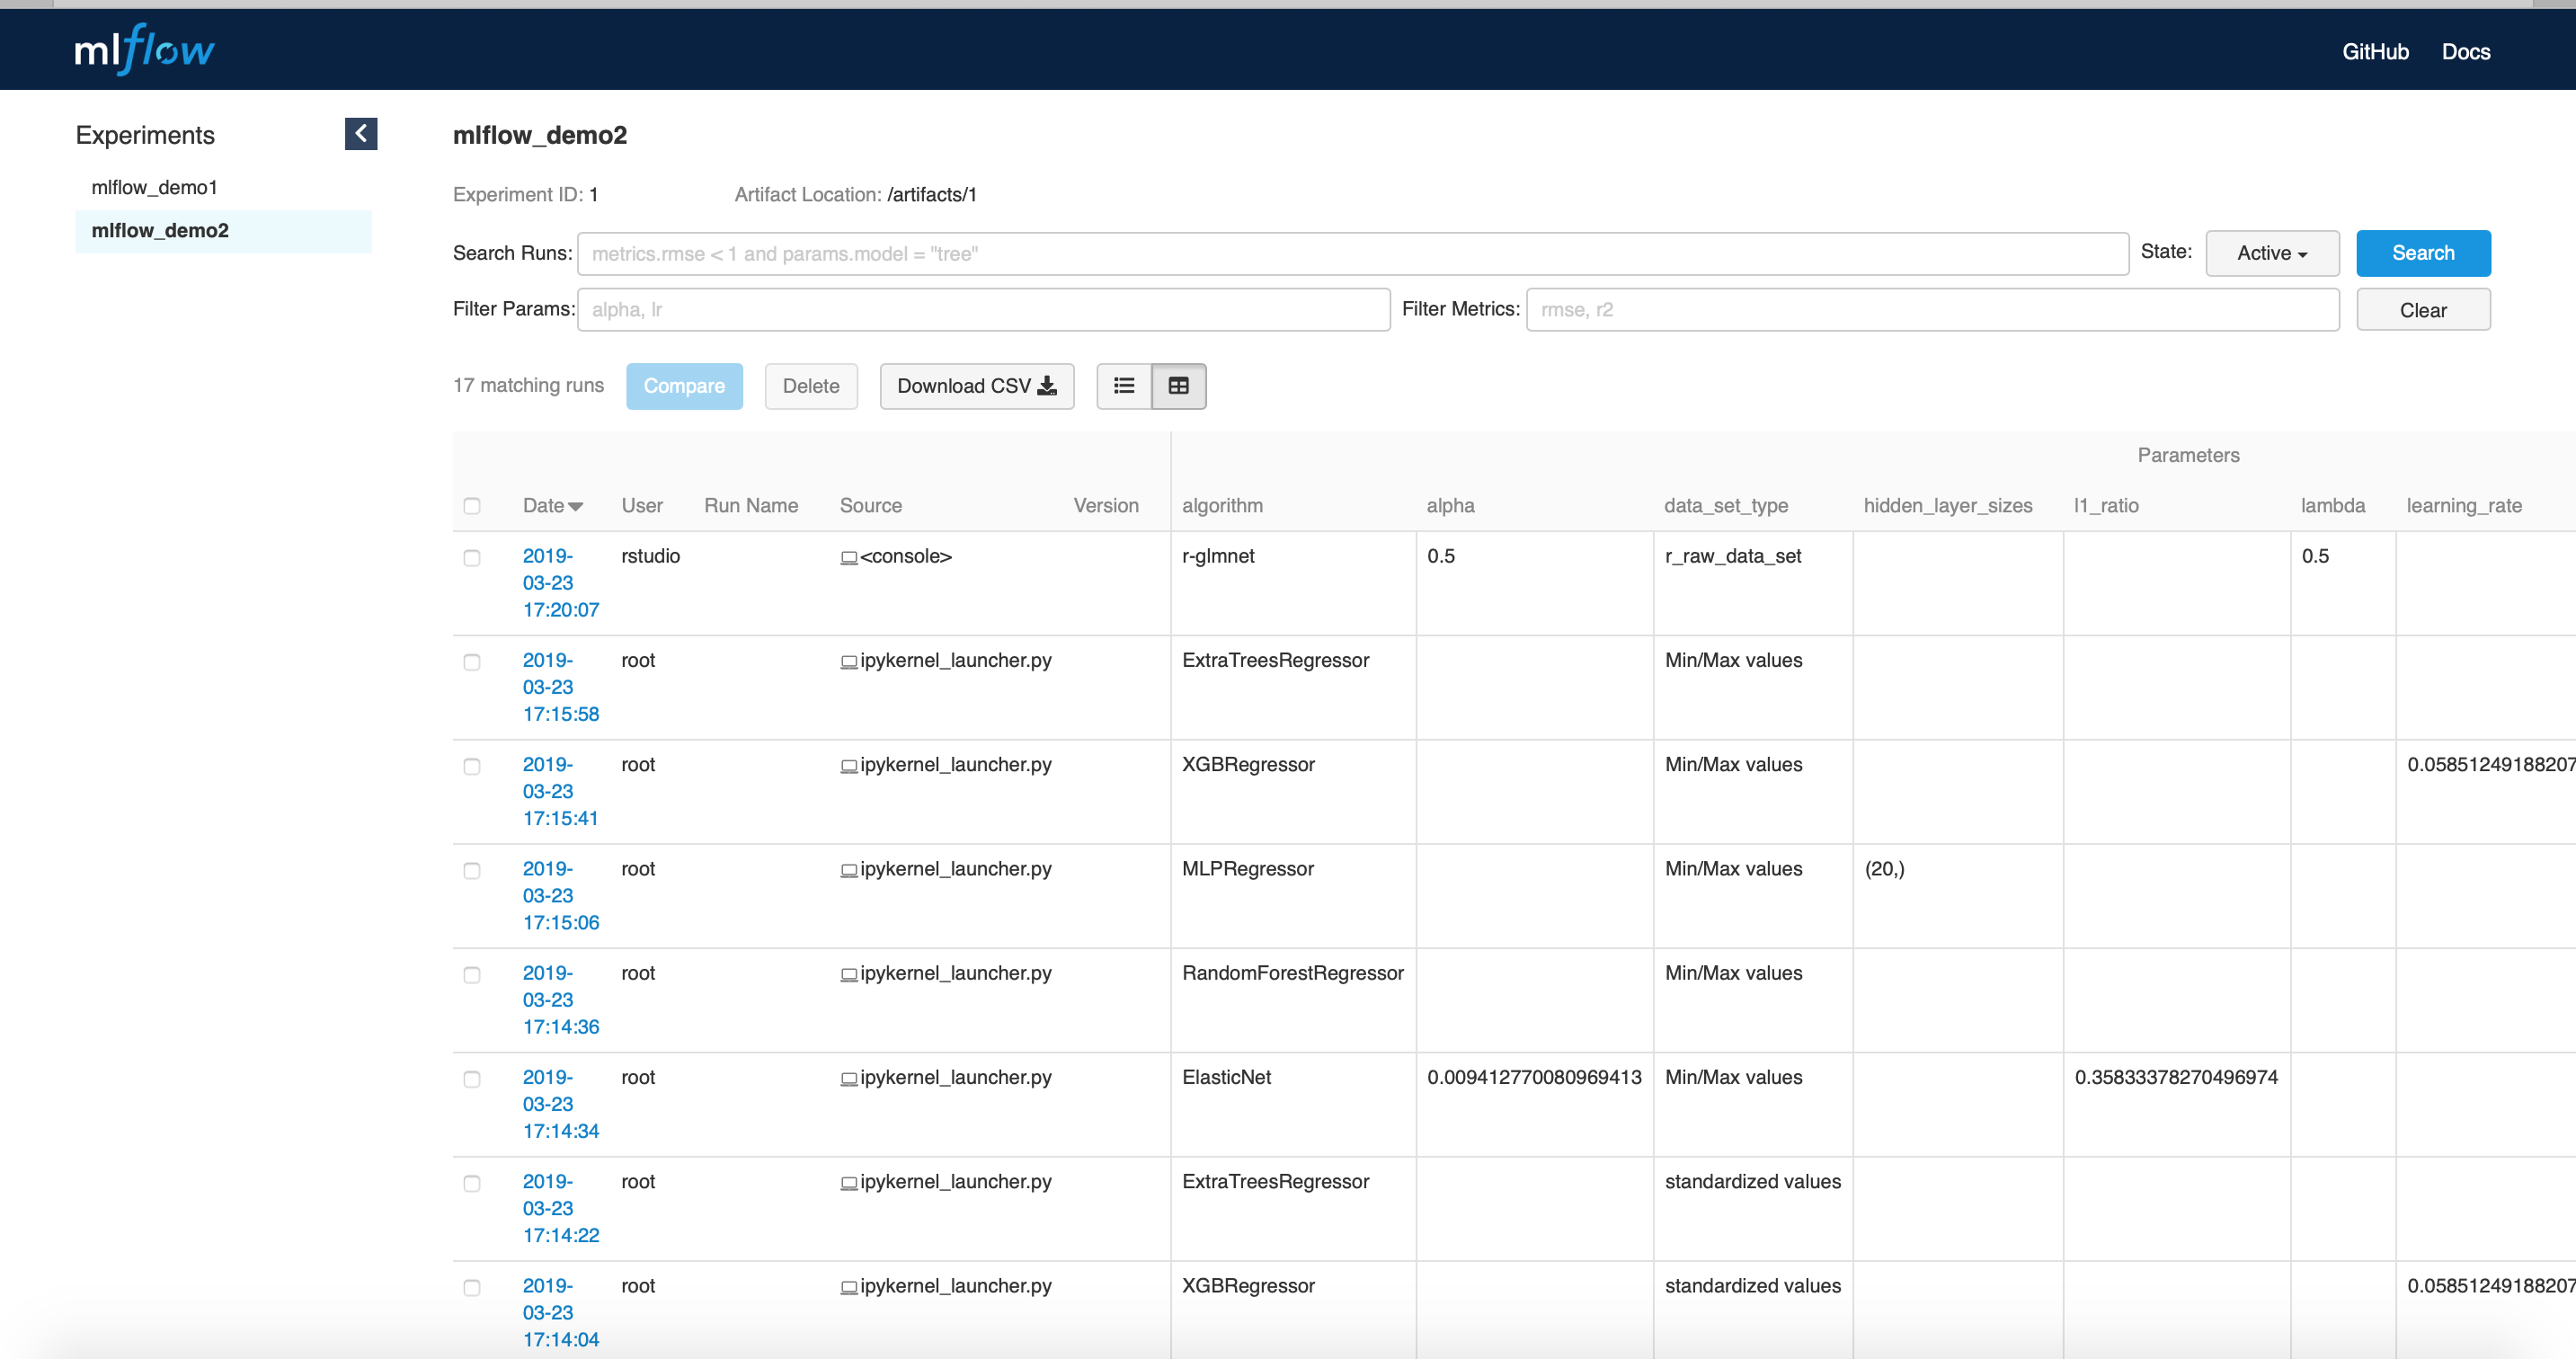Open the Docs link in header
The image size is (2576, 1359).
pyautogui.click(x=2465, y=52)
